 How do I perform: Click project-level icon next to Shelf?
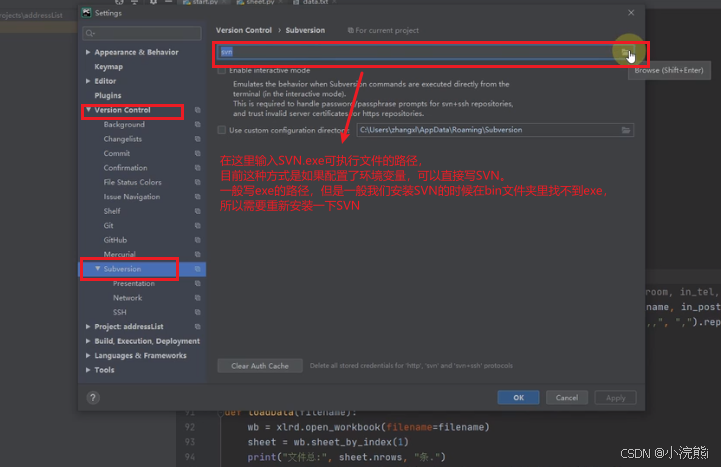[x=198, y=211]
